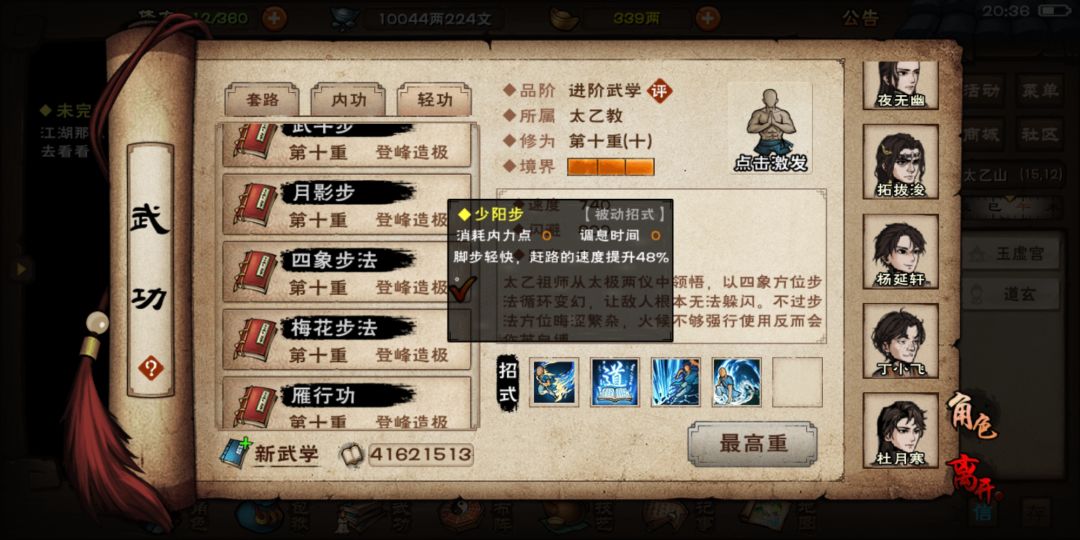Switch to the 轻功 tab
This screenshot has width=1080, height=540.
click(x=435, y=100)
